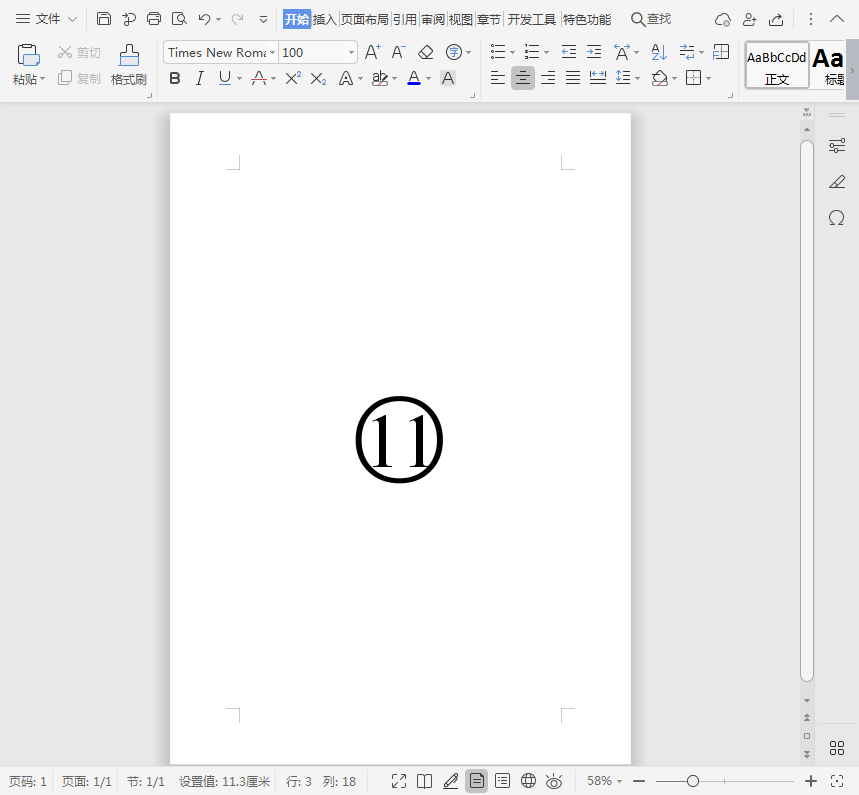Align text to the right
This screenshot has height=795, width=859.
pos(548,78)
